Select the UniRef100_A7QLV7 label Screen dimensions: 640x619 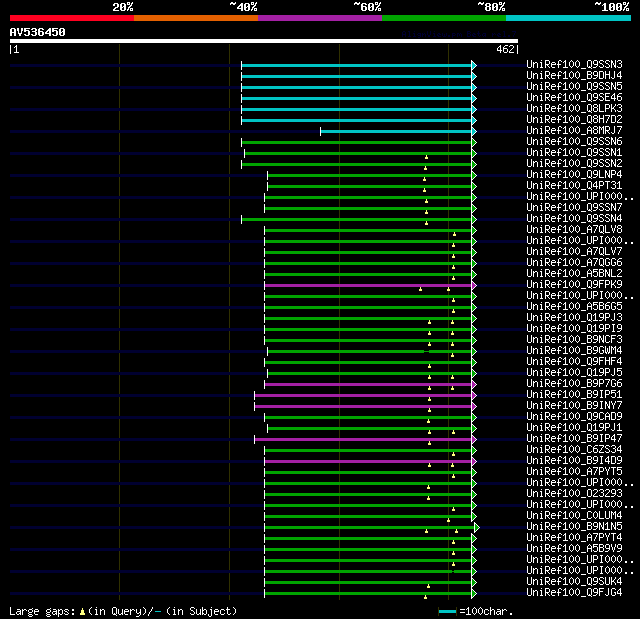574,252
